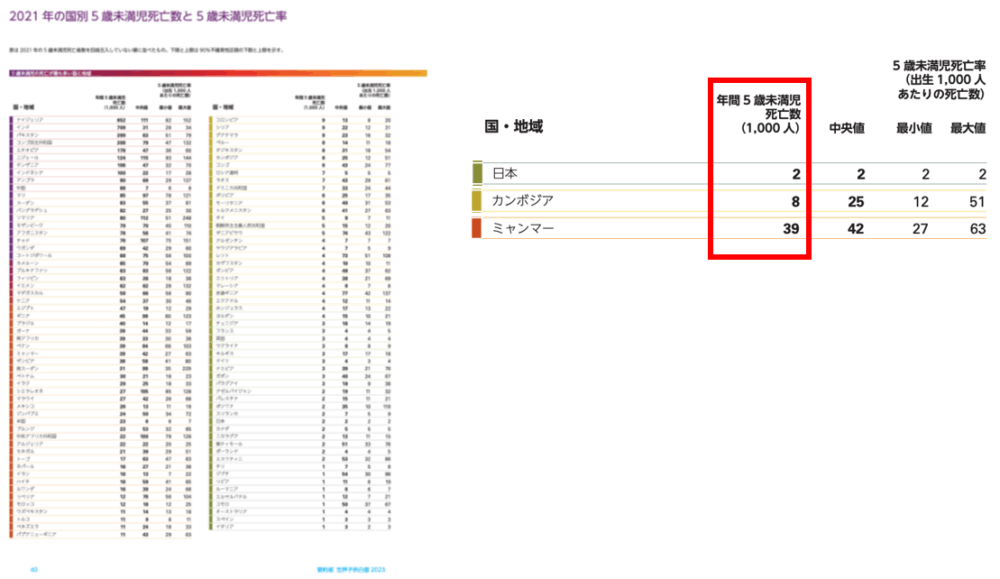
Task: Click the 年間5歳未満児死亡数 header inside the red box
Action: pyautogui.click(x=758, y=114)
